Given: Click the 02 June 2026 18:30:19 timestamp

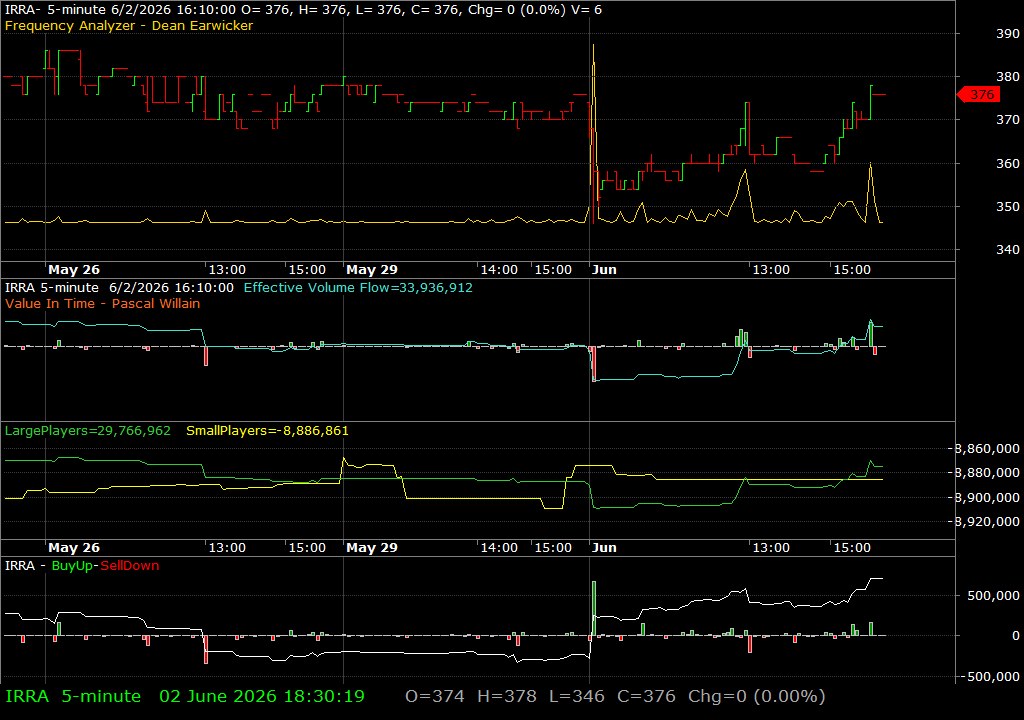Looking at the screenshot, I should [262, 696].
